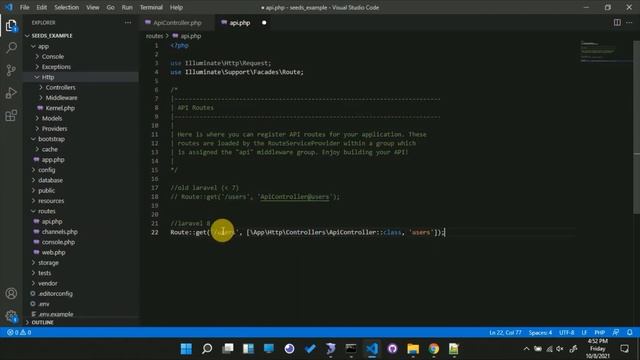Expand the Exceptions folder
The width and height of the screenshot is (640, 360).
(56, 67)
